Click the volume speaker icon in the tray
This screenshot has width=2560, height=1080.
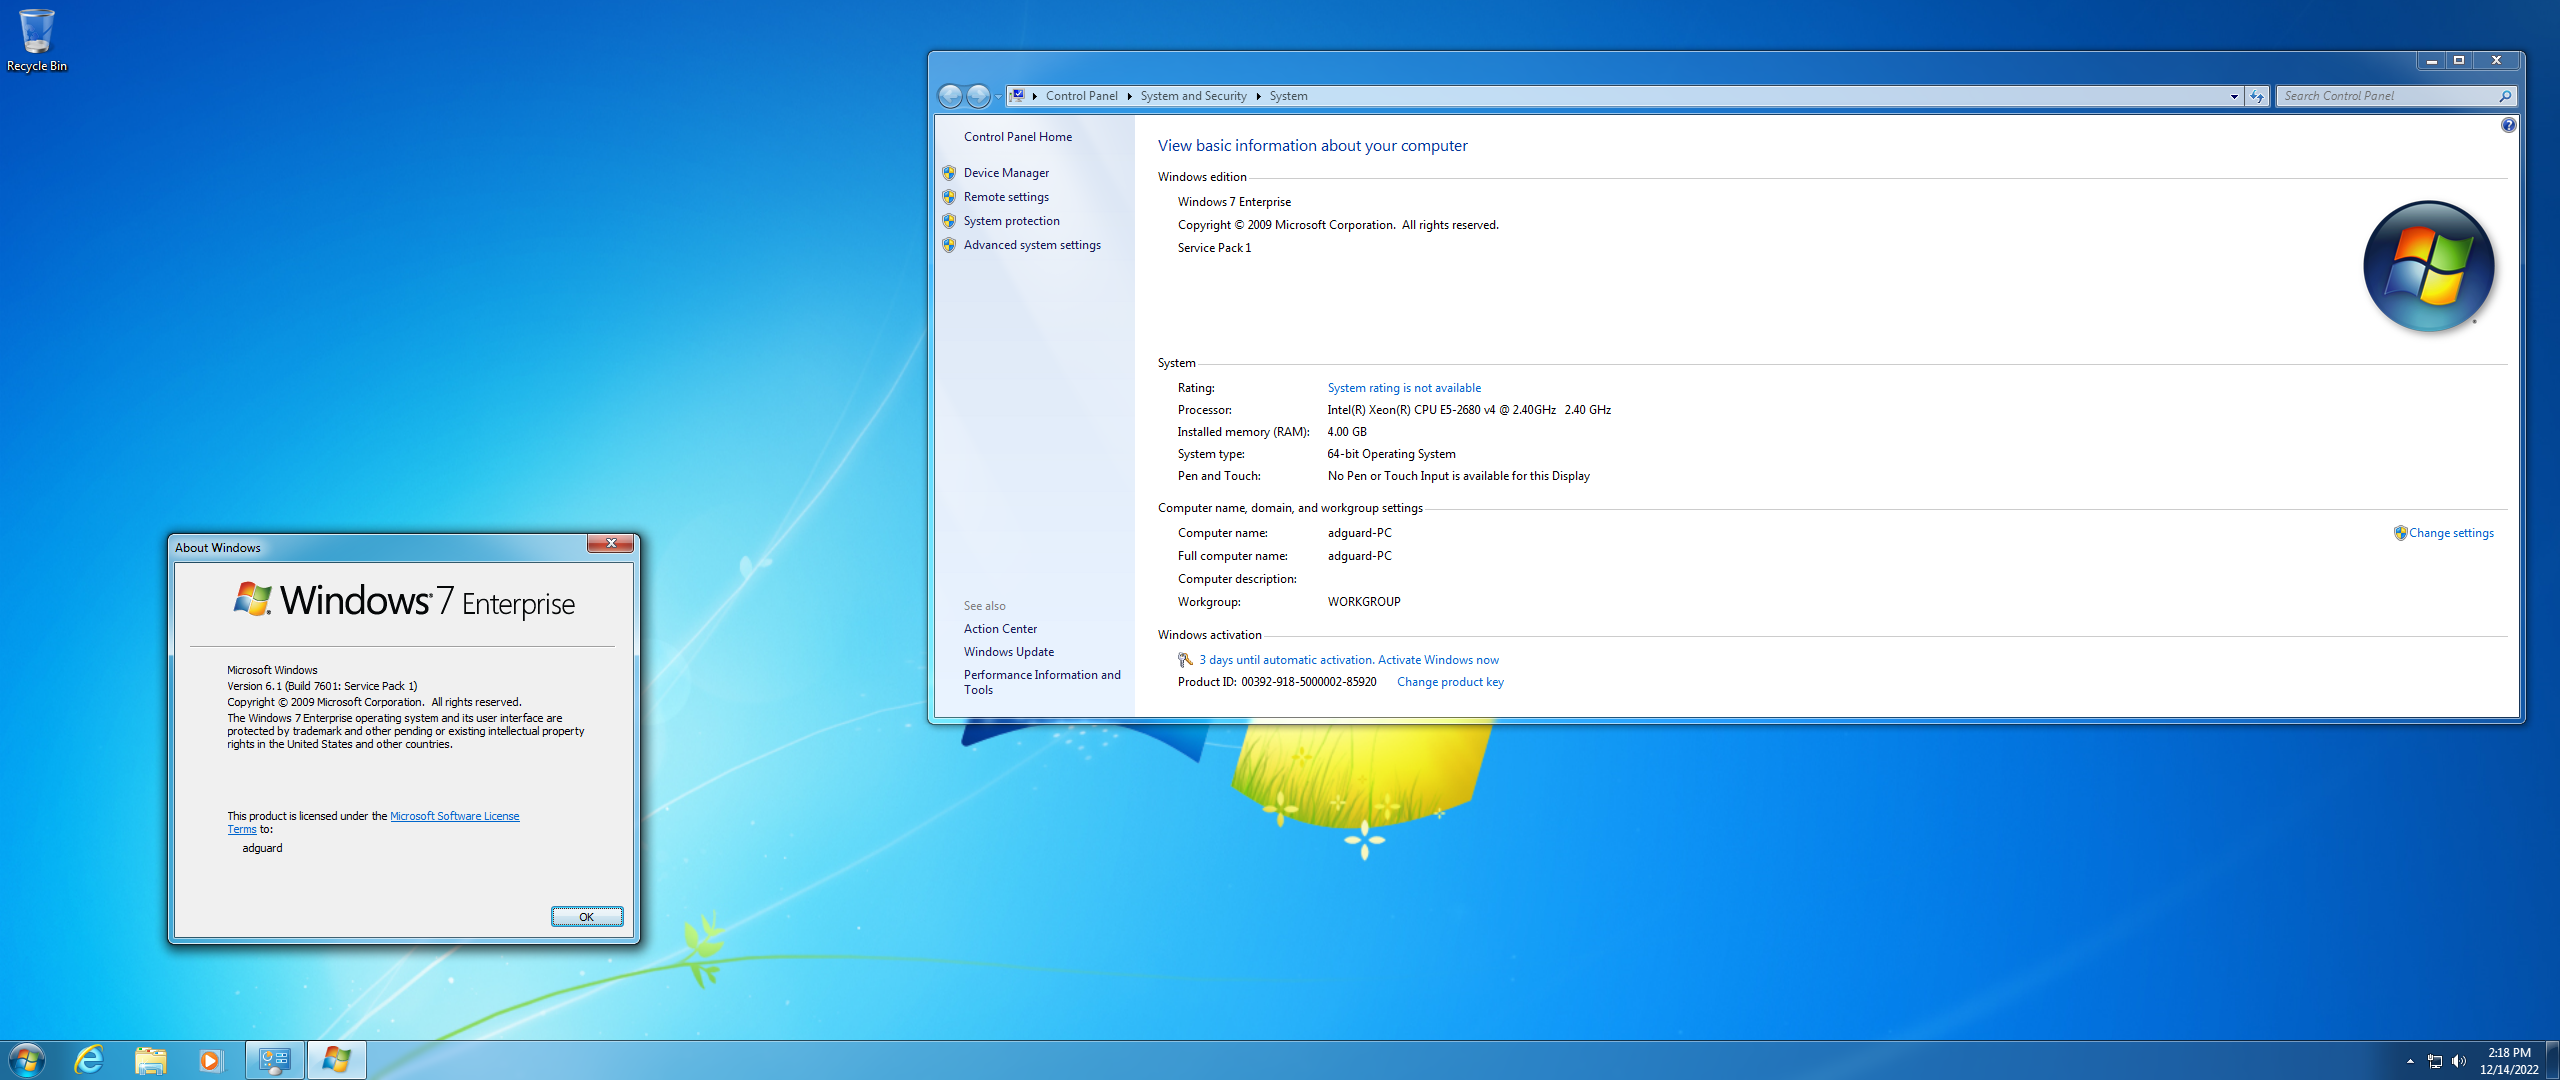2459,1061
